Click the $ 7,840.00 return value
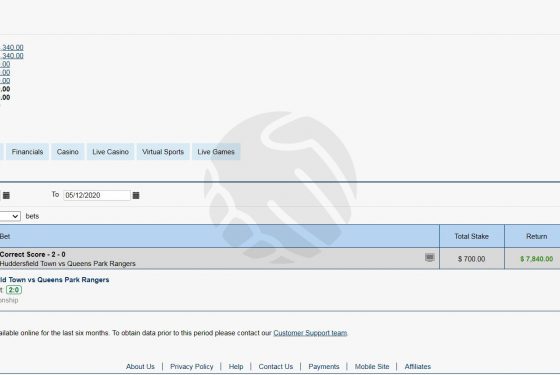Image resolution: width=560 pixels, height=375 pixels. 536,259
